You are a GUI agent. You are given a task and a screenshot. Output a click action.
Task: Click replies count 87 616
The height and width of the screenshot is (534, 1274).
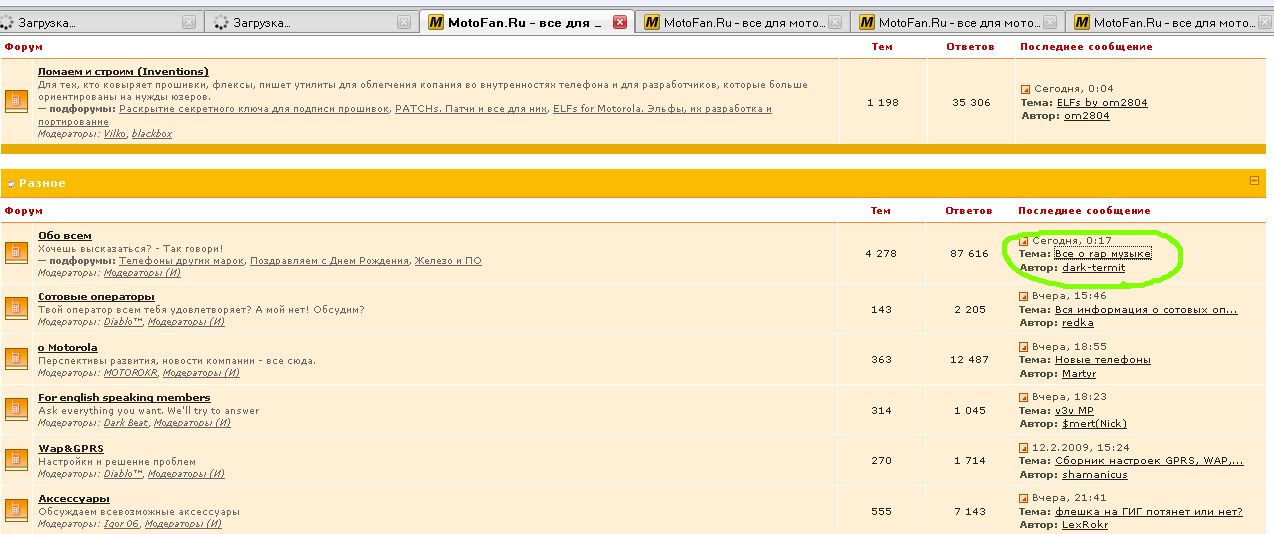tap(969, 254)
